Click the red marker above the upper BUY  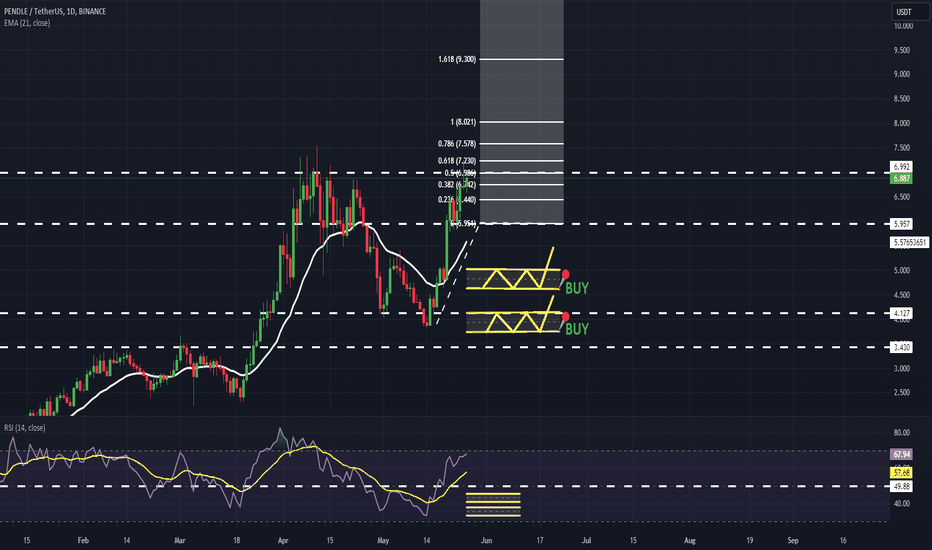point(565,274)
